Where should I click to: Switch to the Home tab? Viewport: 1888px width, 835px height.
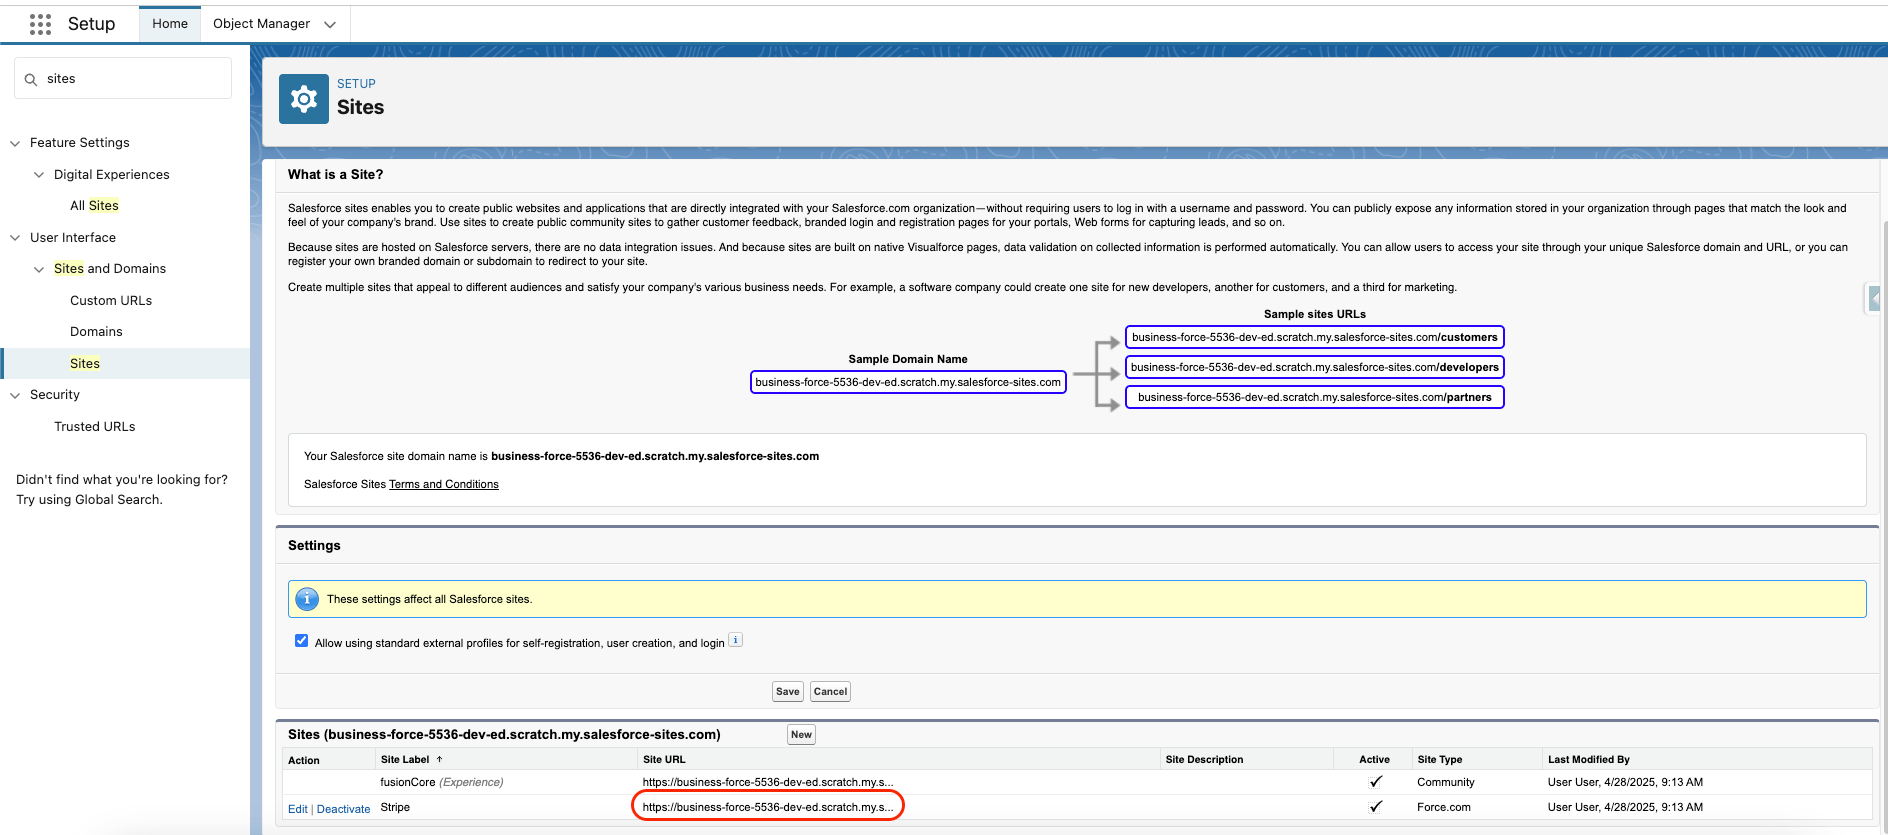click(x=170, y=24)
